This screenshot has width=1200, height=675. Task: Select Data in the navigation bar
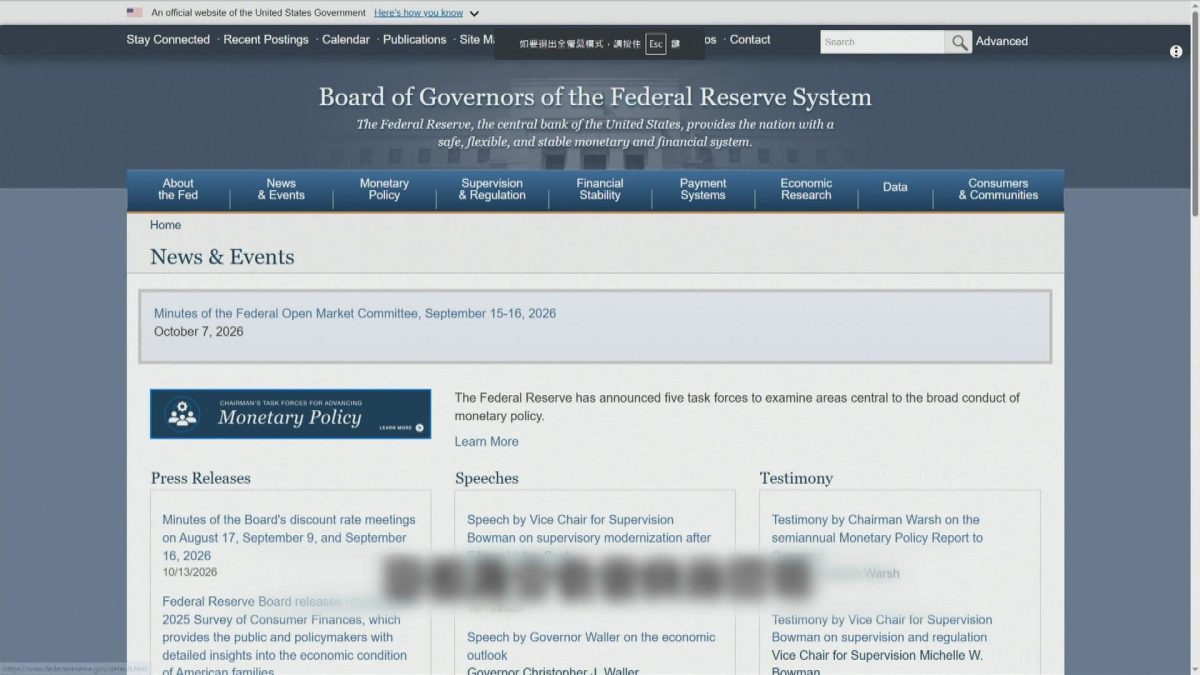[895, 188]
